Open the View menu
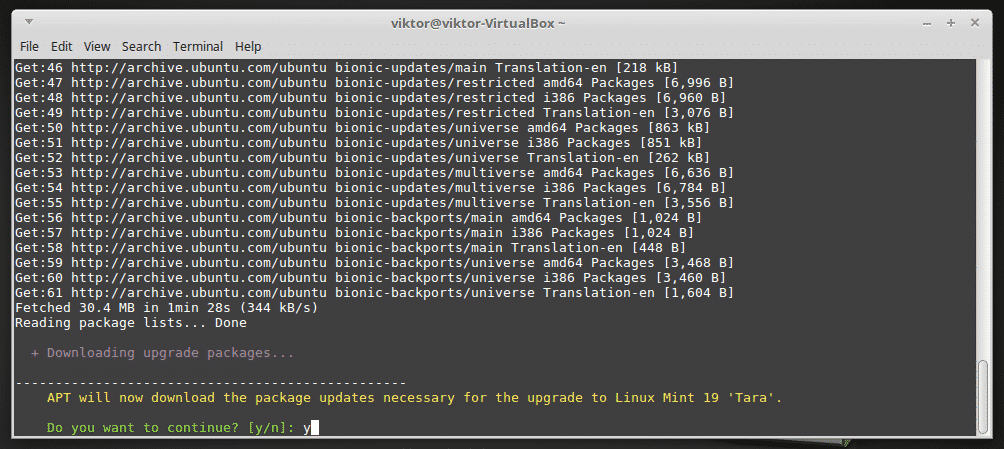The height and width of the screenshot is (449, 1004). [97, 46]
